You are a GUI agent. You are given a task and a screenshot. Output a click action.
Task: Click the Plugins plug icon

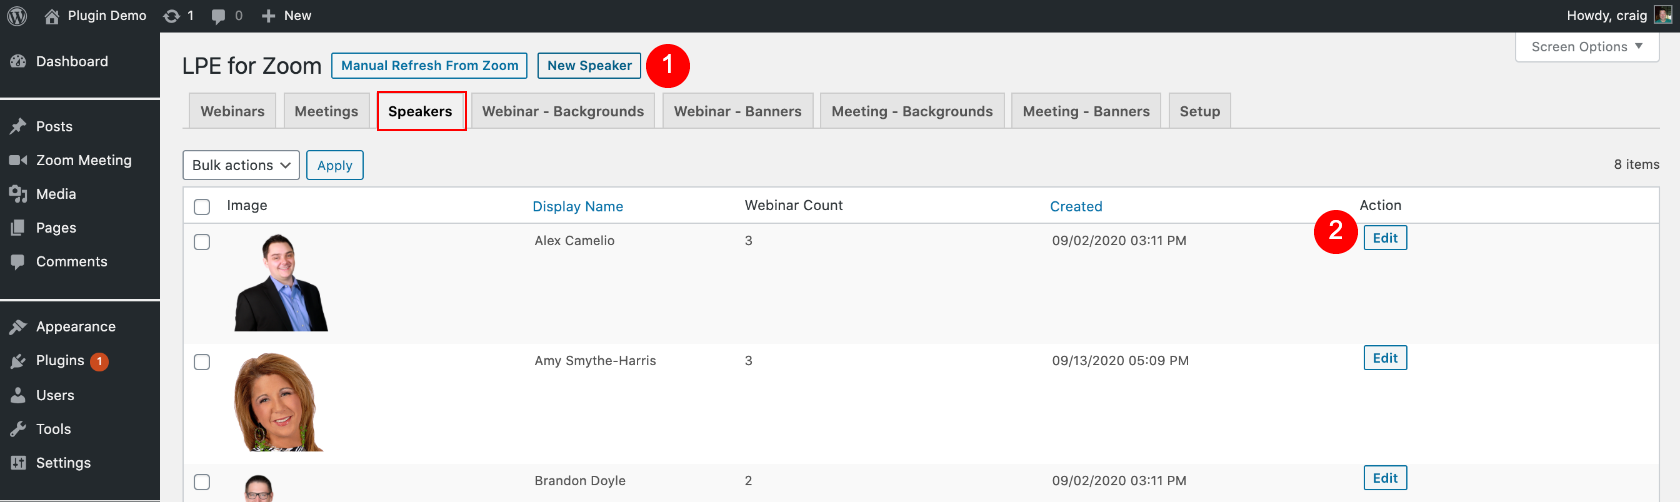click(x=18, y=361)
